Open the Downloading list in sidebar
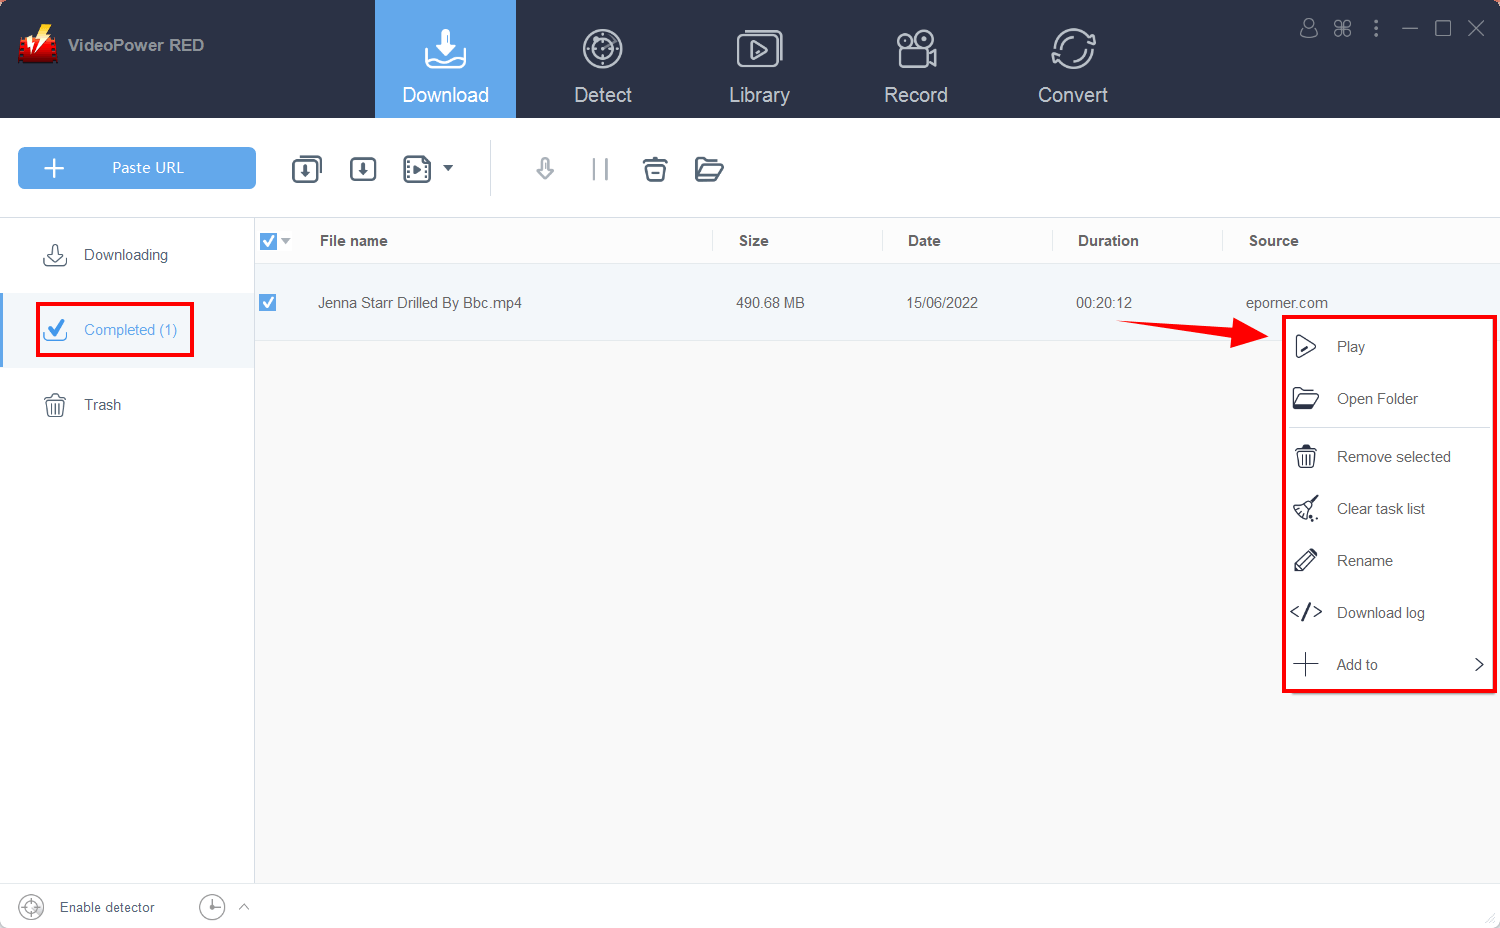The image size is (1500, 928). click(x=127, y=255)
